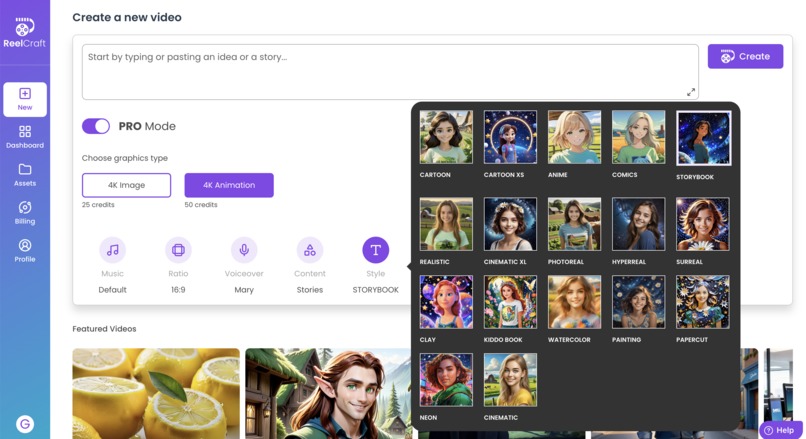Viewport: 806px width, 439px height.
Task: Select the KIDDO BOOK style thumbnail
Action: click(x=510, y=302)
